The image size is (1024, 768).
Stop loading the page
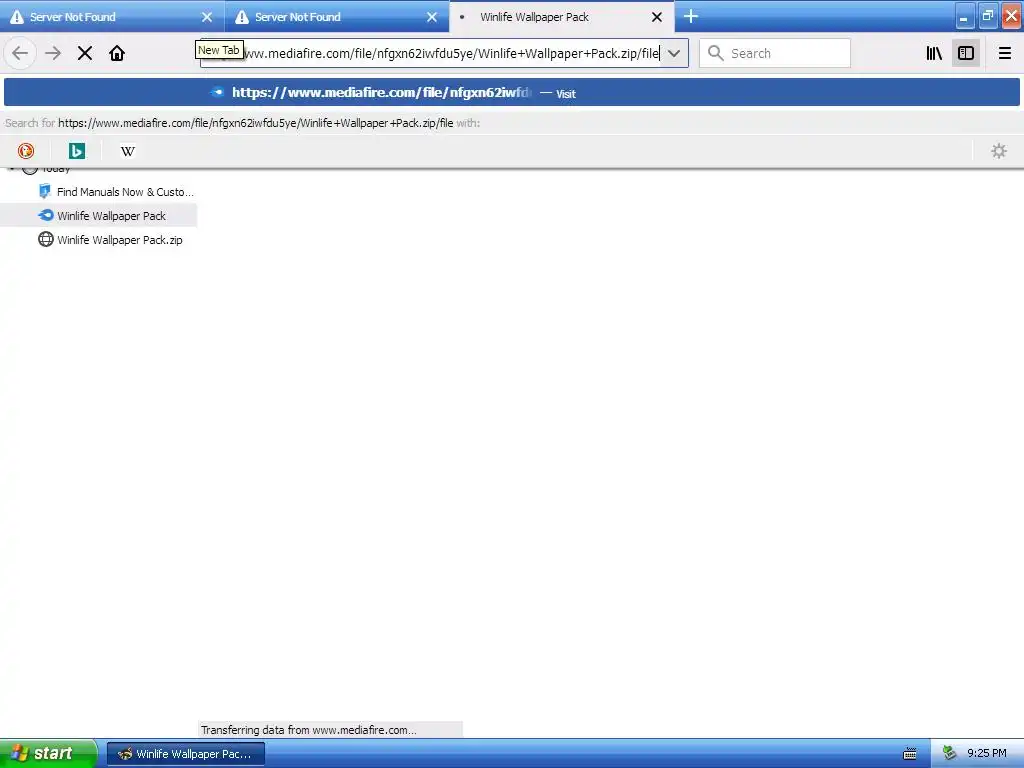click(85, 53)
